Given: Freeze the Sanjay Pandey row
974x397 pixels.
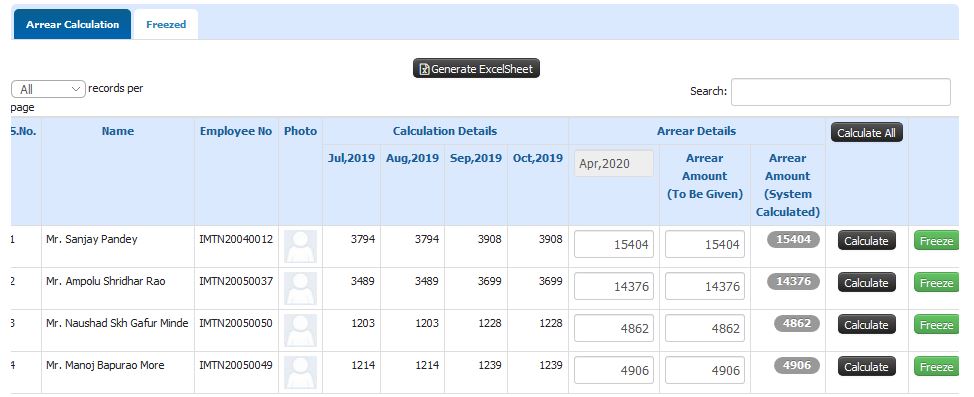Looking at the screenshot, I should coord(936,240).
